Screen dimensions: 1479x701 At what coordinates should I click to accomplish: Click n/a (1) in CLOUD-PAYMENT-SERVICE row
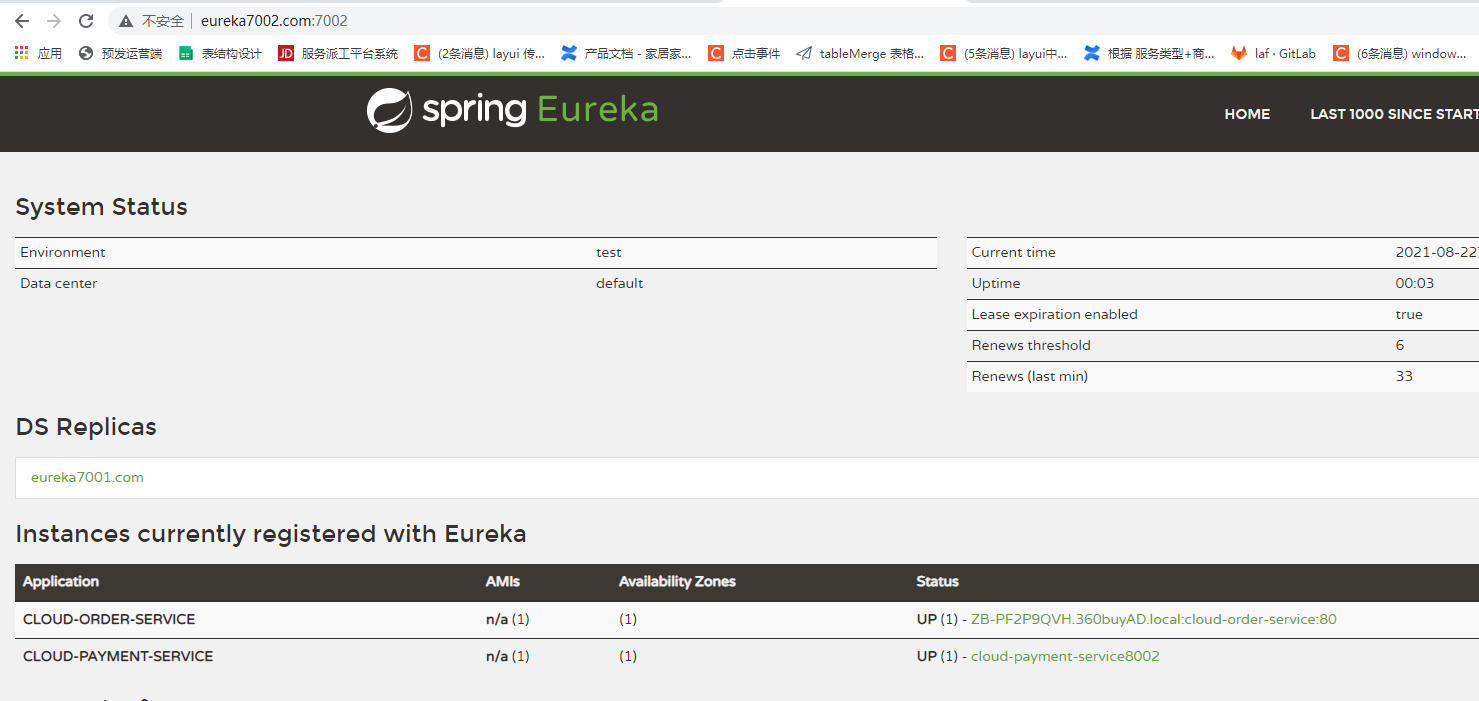pos(508,657)
